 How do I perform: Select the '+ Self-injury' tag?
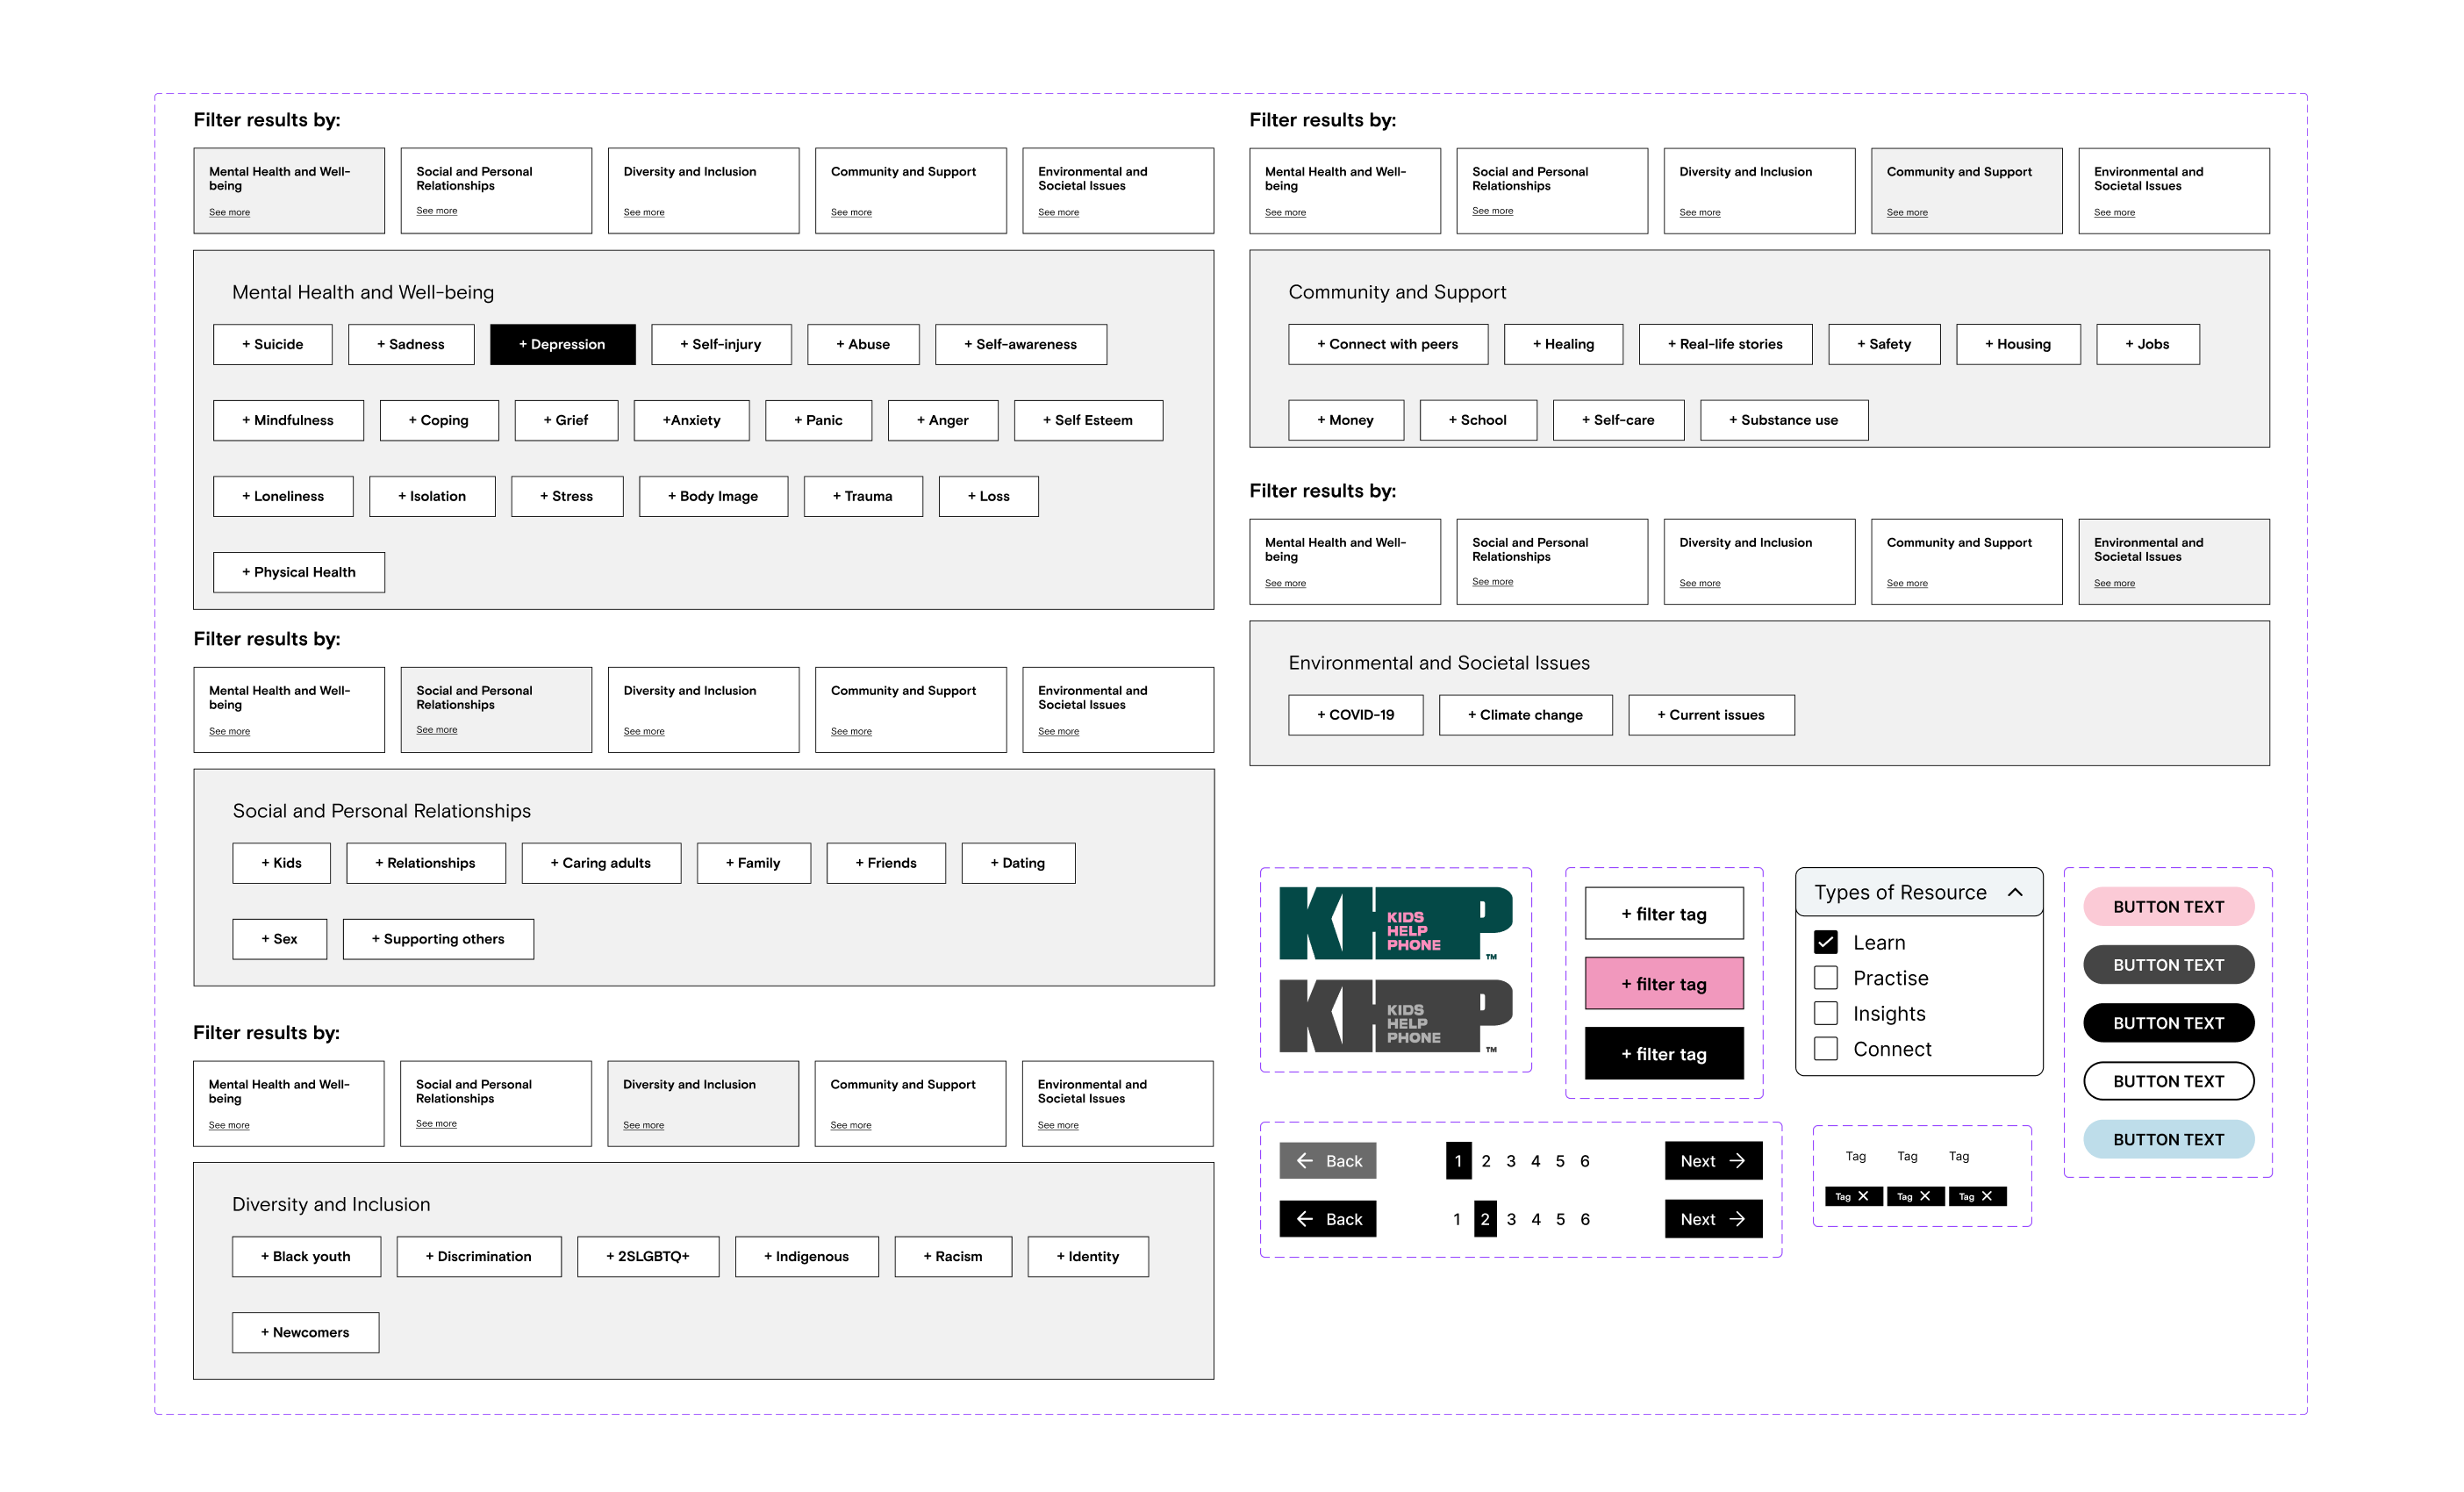tap(721, 344)
